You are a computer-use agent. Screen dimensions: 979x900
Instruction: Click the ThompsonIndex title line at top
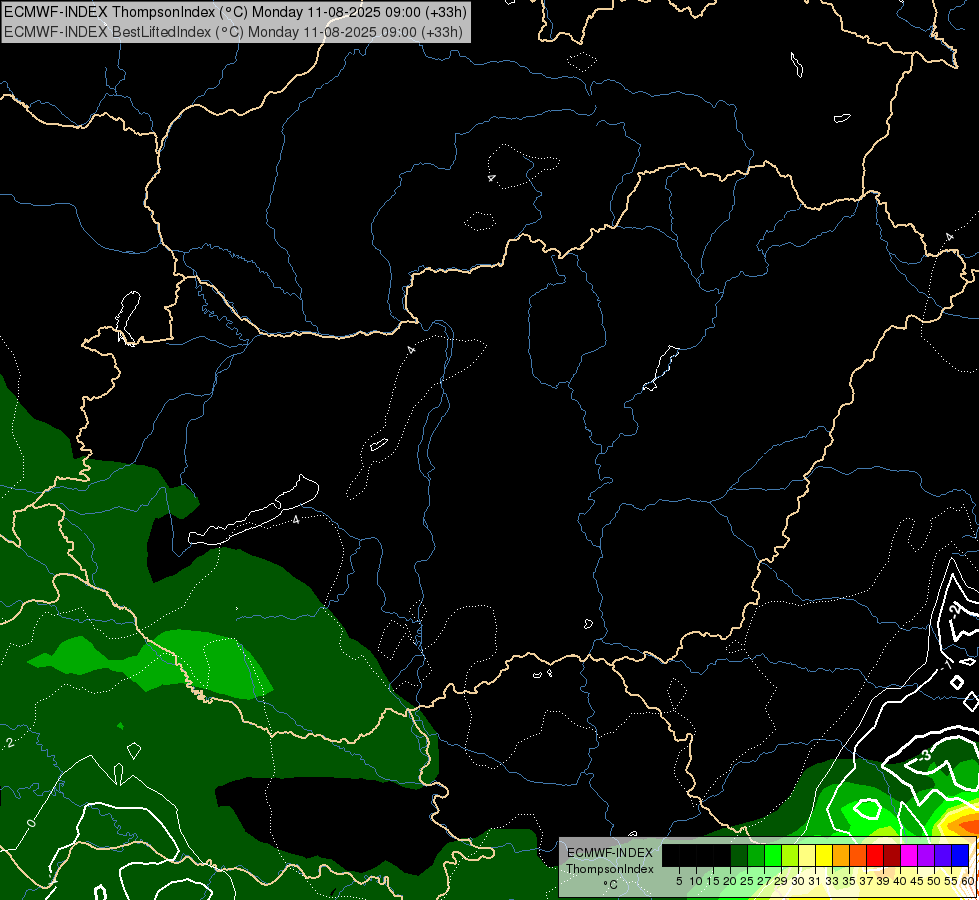pyautogui.click(x=235, y=12)
